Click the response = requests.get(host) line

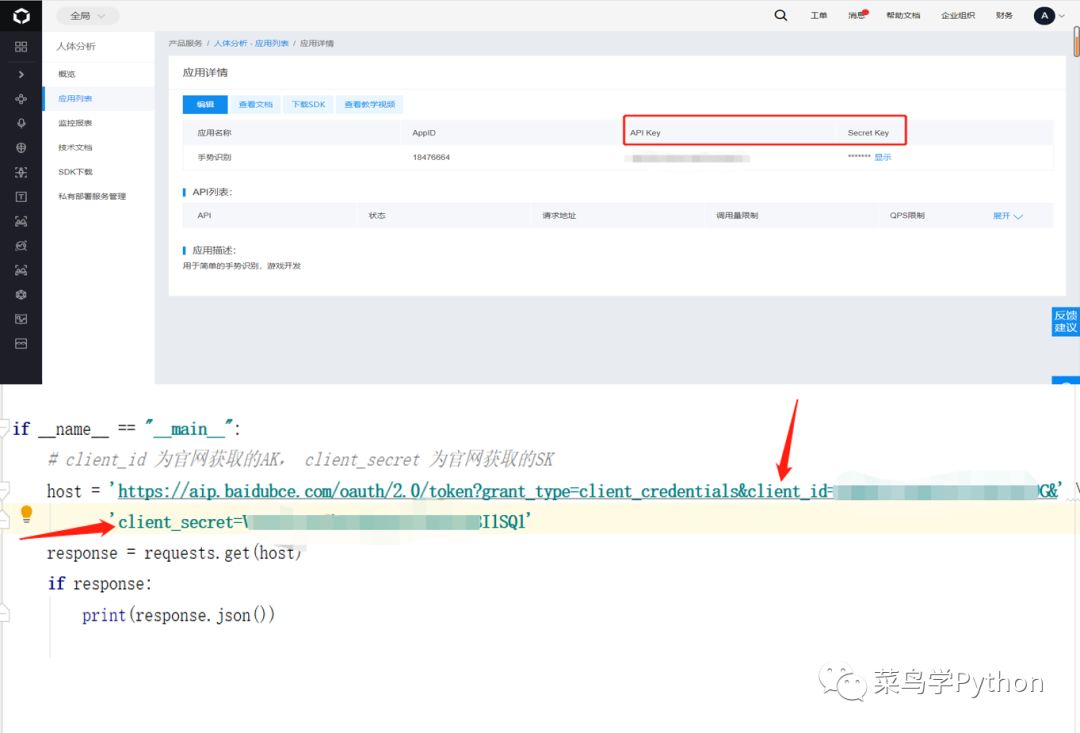[x=174, y=553]
